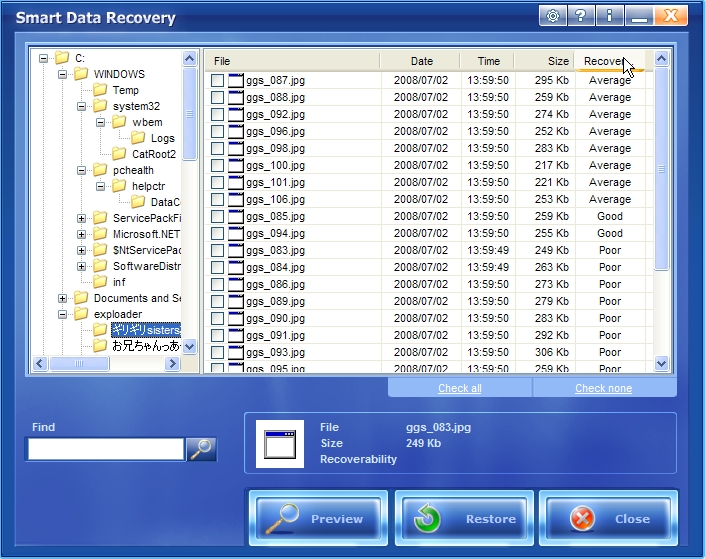Select the SoftwareDistribution folder in the tree

pyautogui.click(x=147, y=266)
